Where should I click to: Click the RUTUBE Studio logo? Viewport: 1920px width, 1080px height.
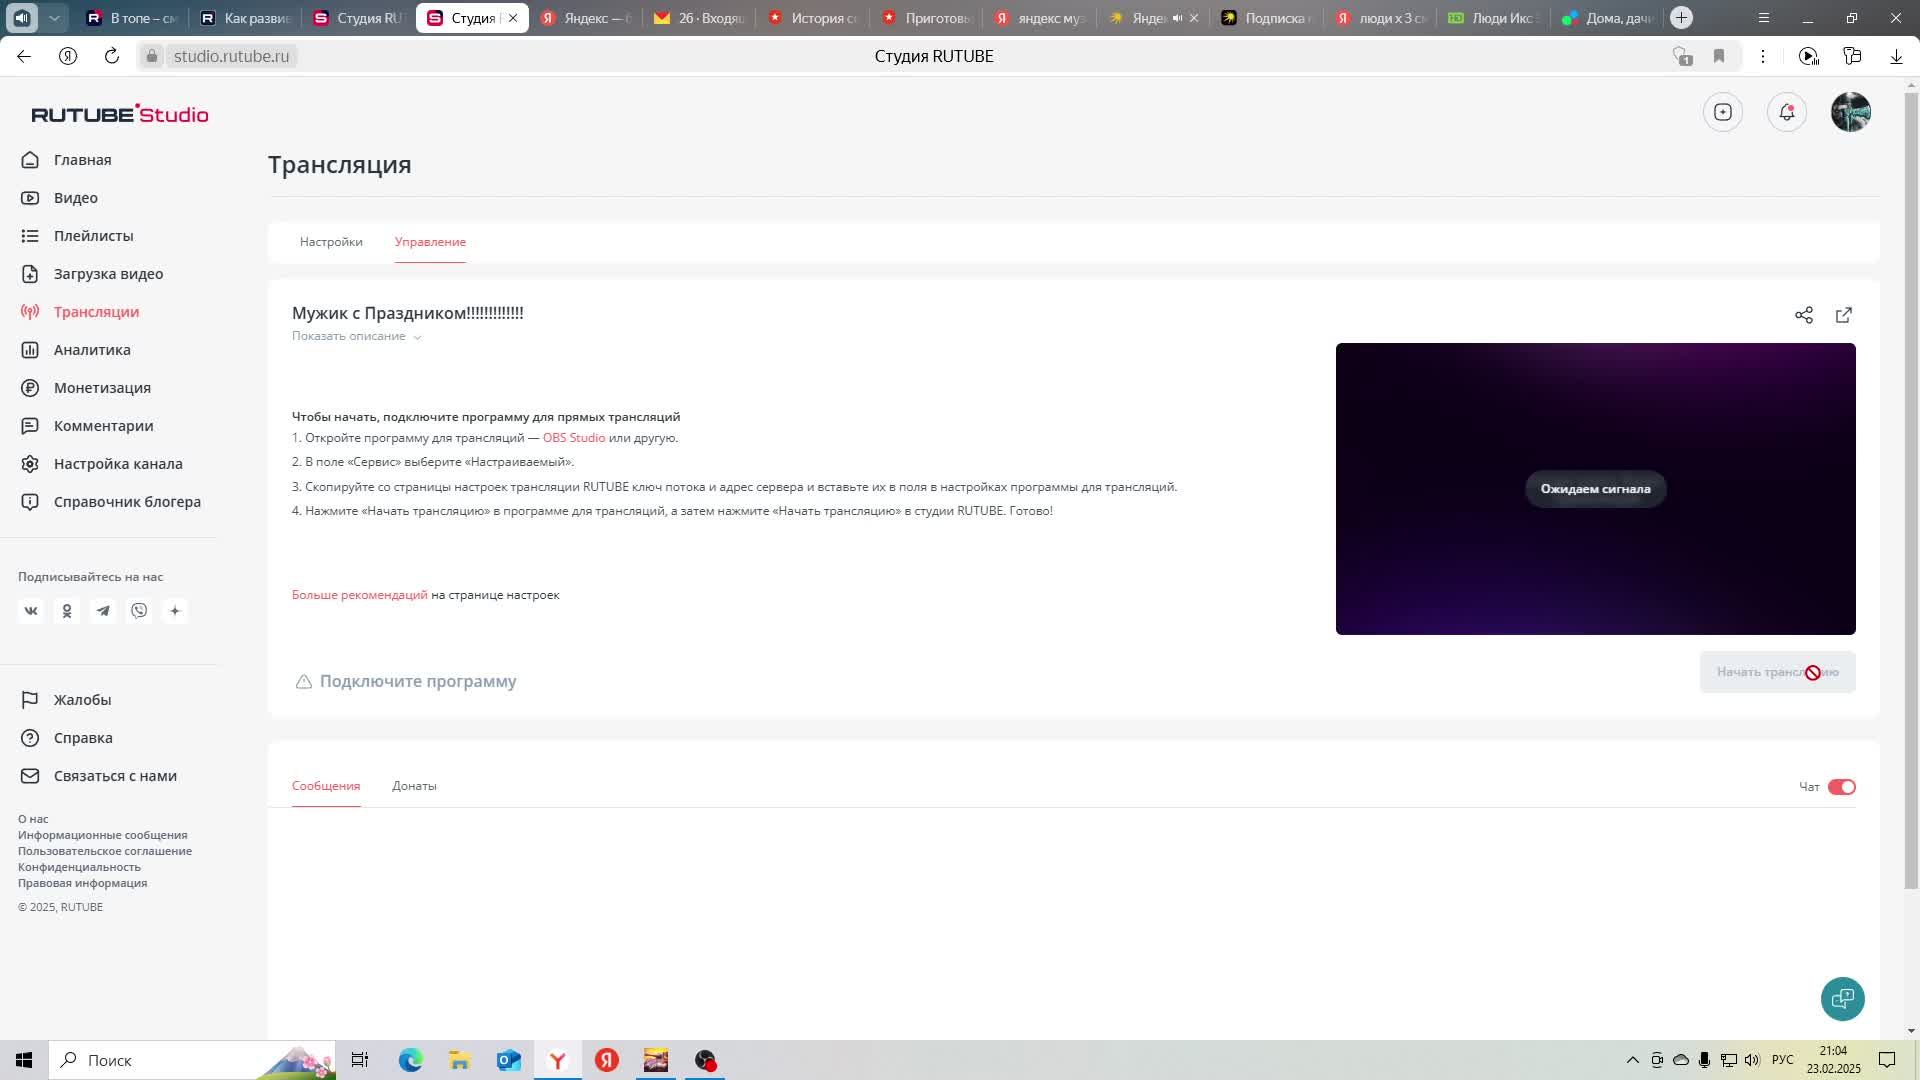[120, 114]
